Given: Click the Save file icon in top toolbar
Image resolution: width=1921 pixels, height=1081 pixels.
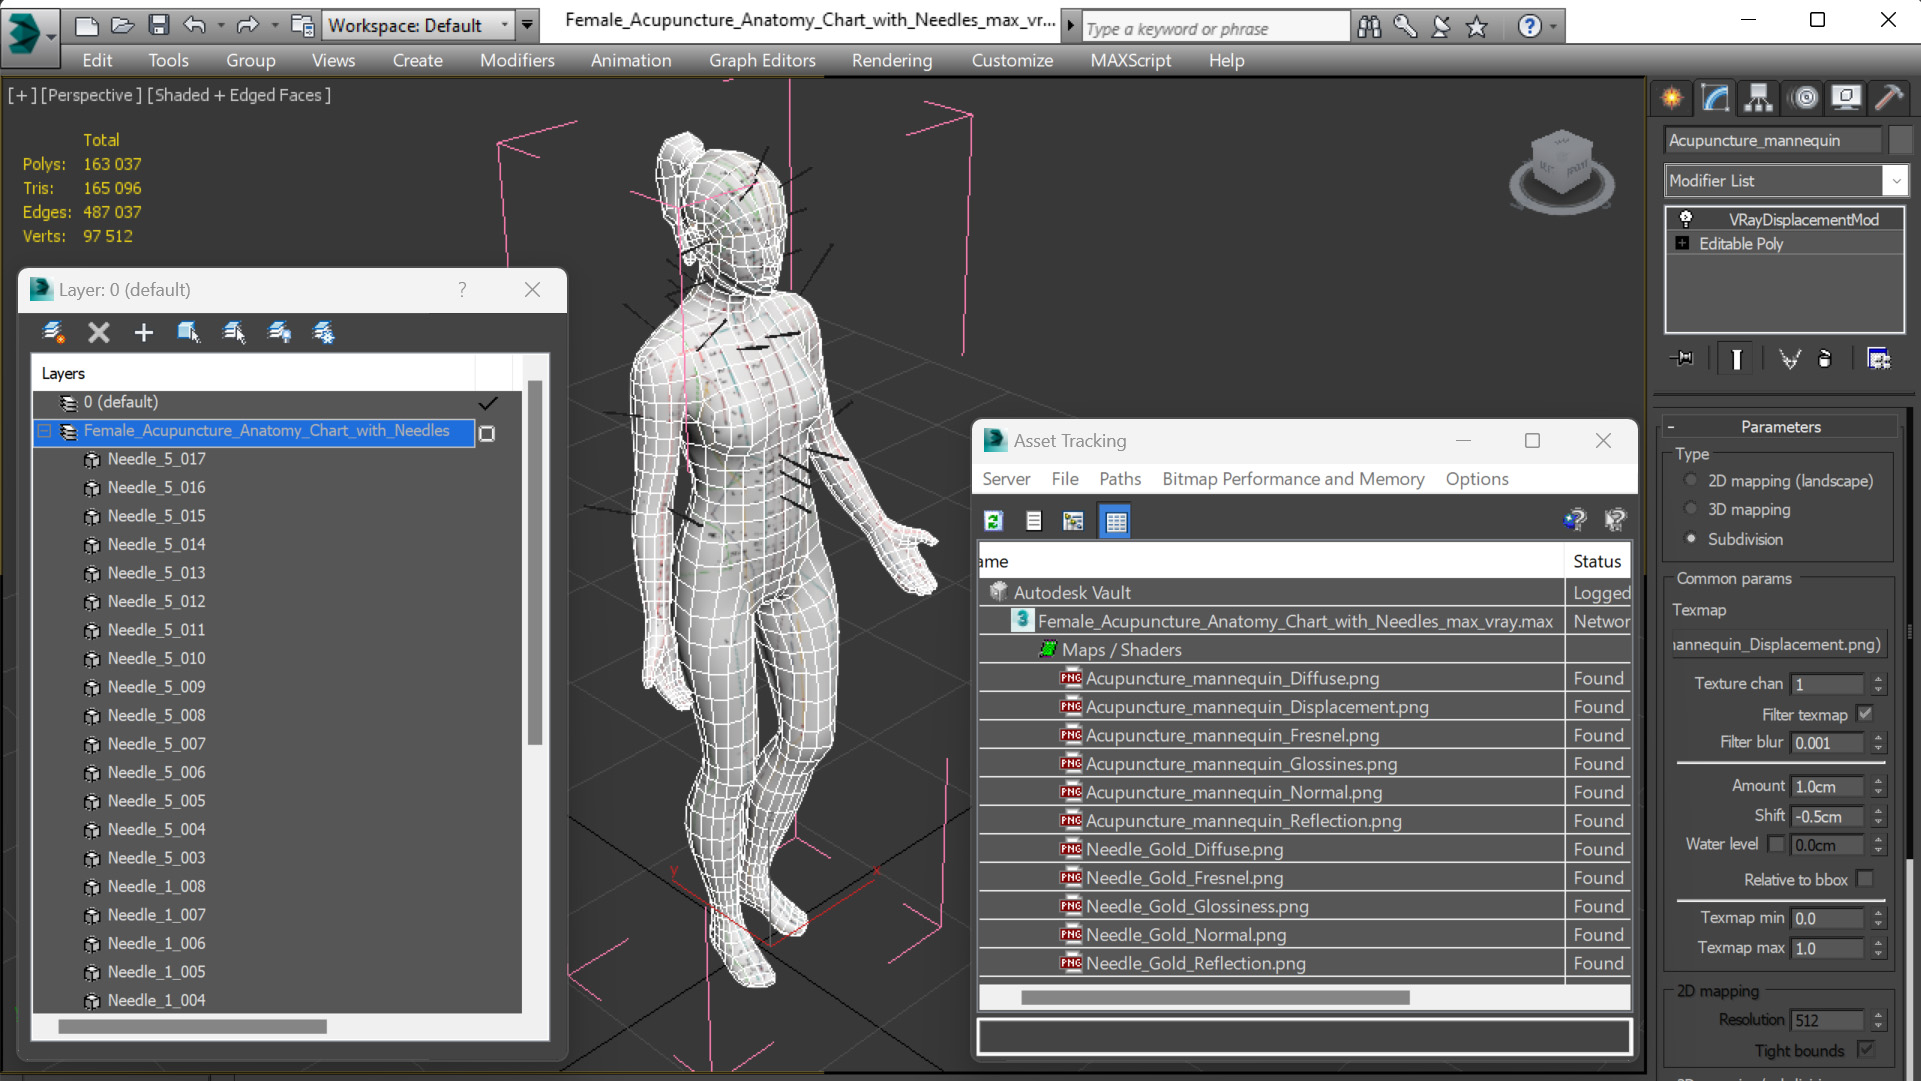Looking at the screenshot, I should click(x=158, y=25).
